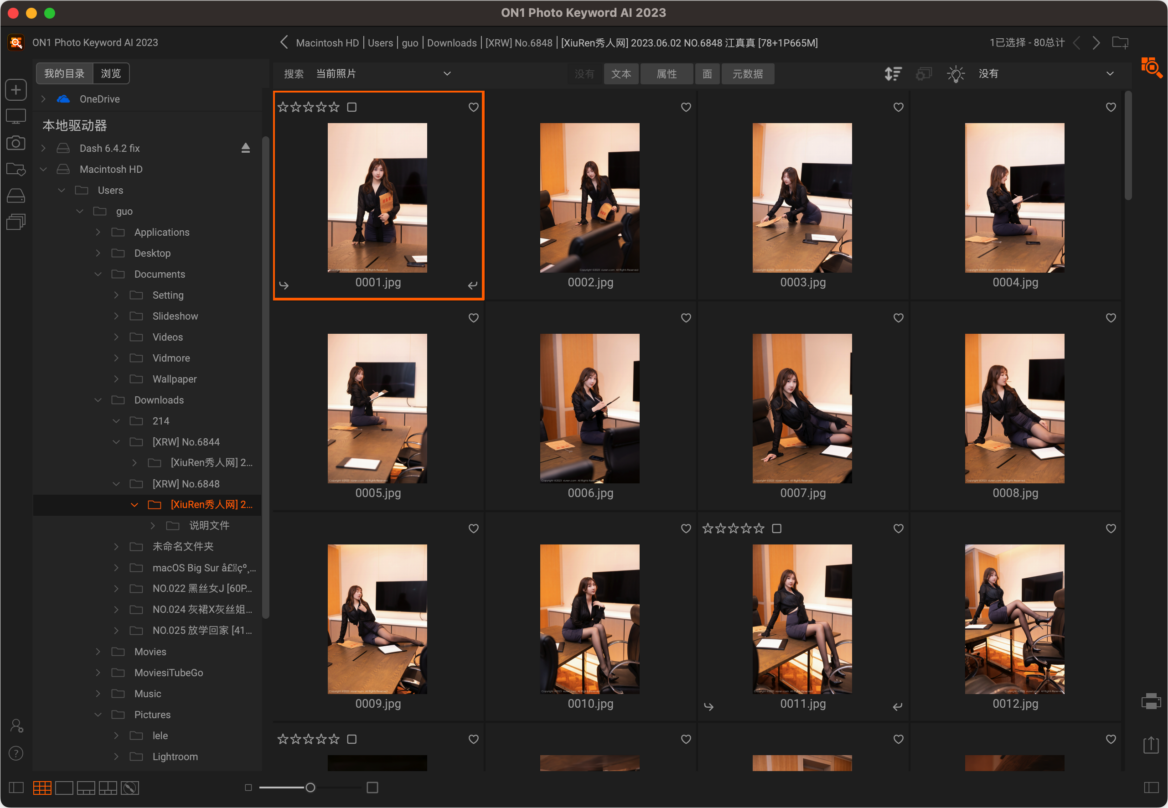This screenshot has height=808, width=1168.
Task: Click the add (plus) icon in left sidebar
Action: click(16, 90)
